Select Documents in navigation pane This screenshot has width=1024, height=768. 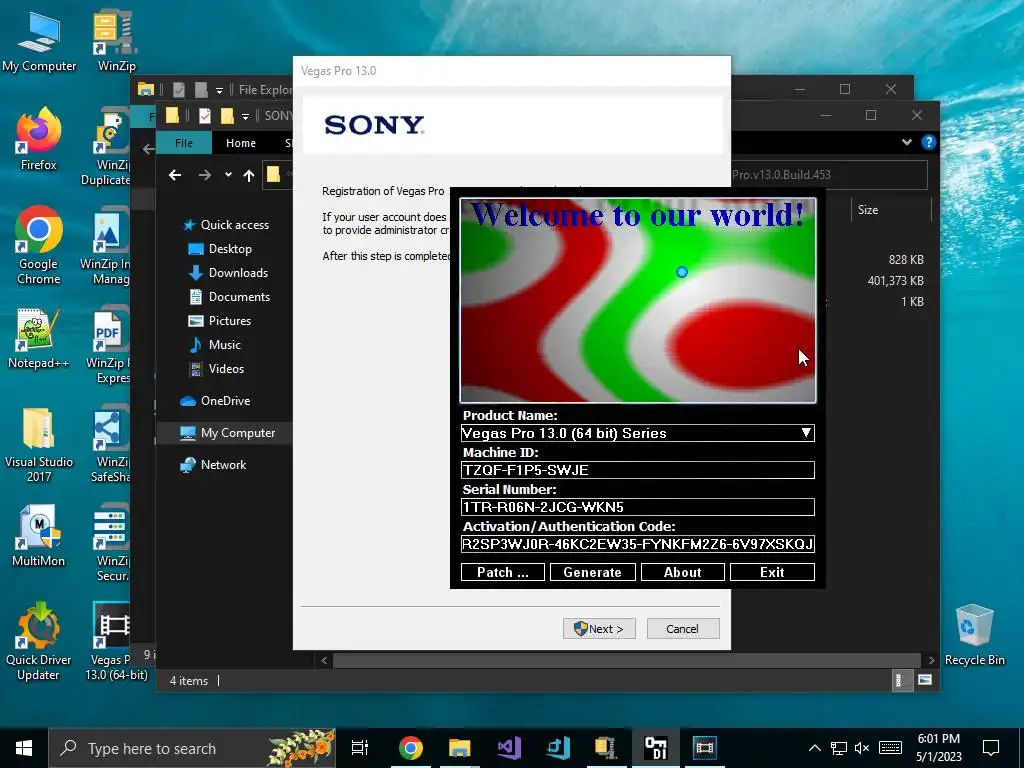click(239, 296)
